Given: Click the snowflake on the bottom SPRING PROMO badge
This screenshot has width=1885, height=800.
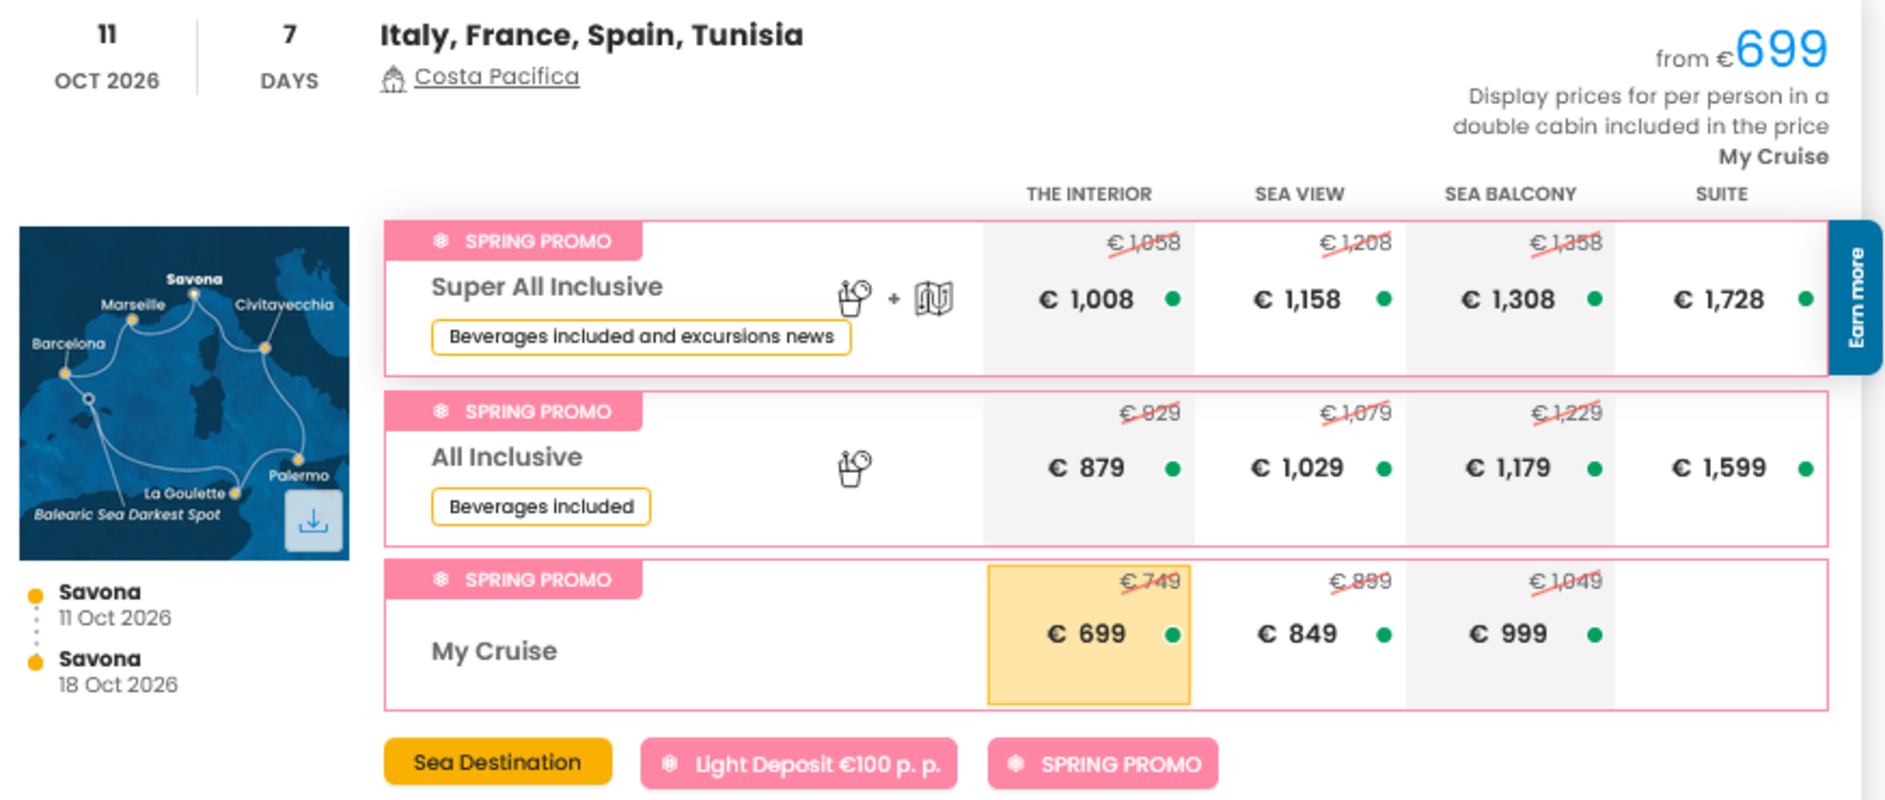Looking at the screenshot, I should [x=1014, y=764].
